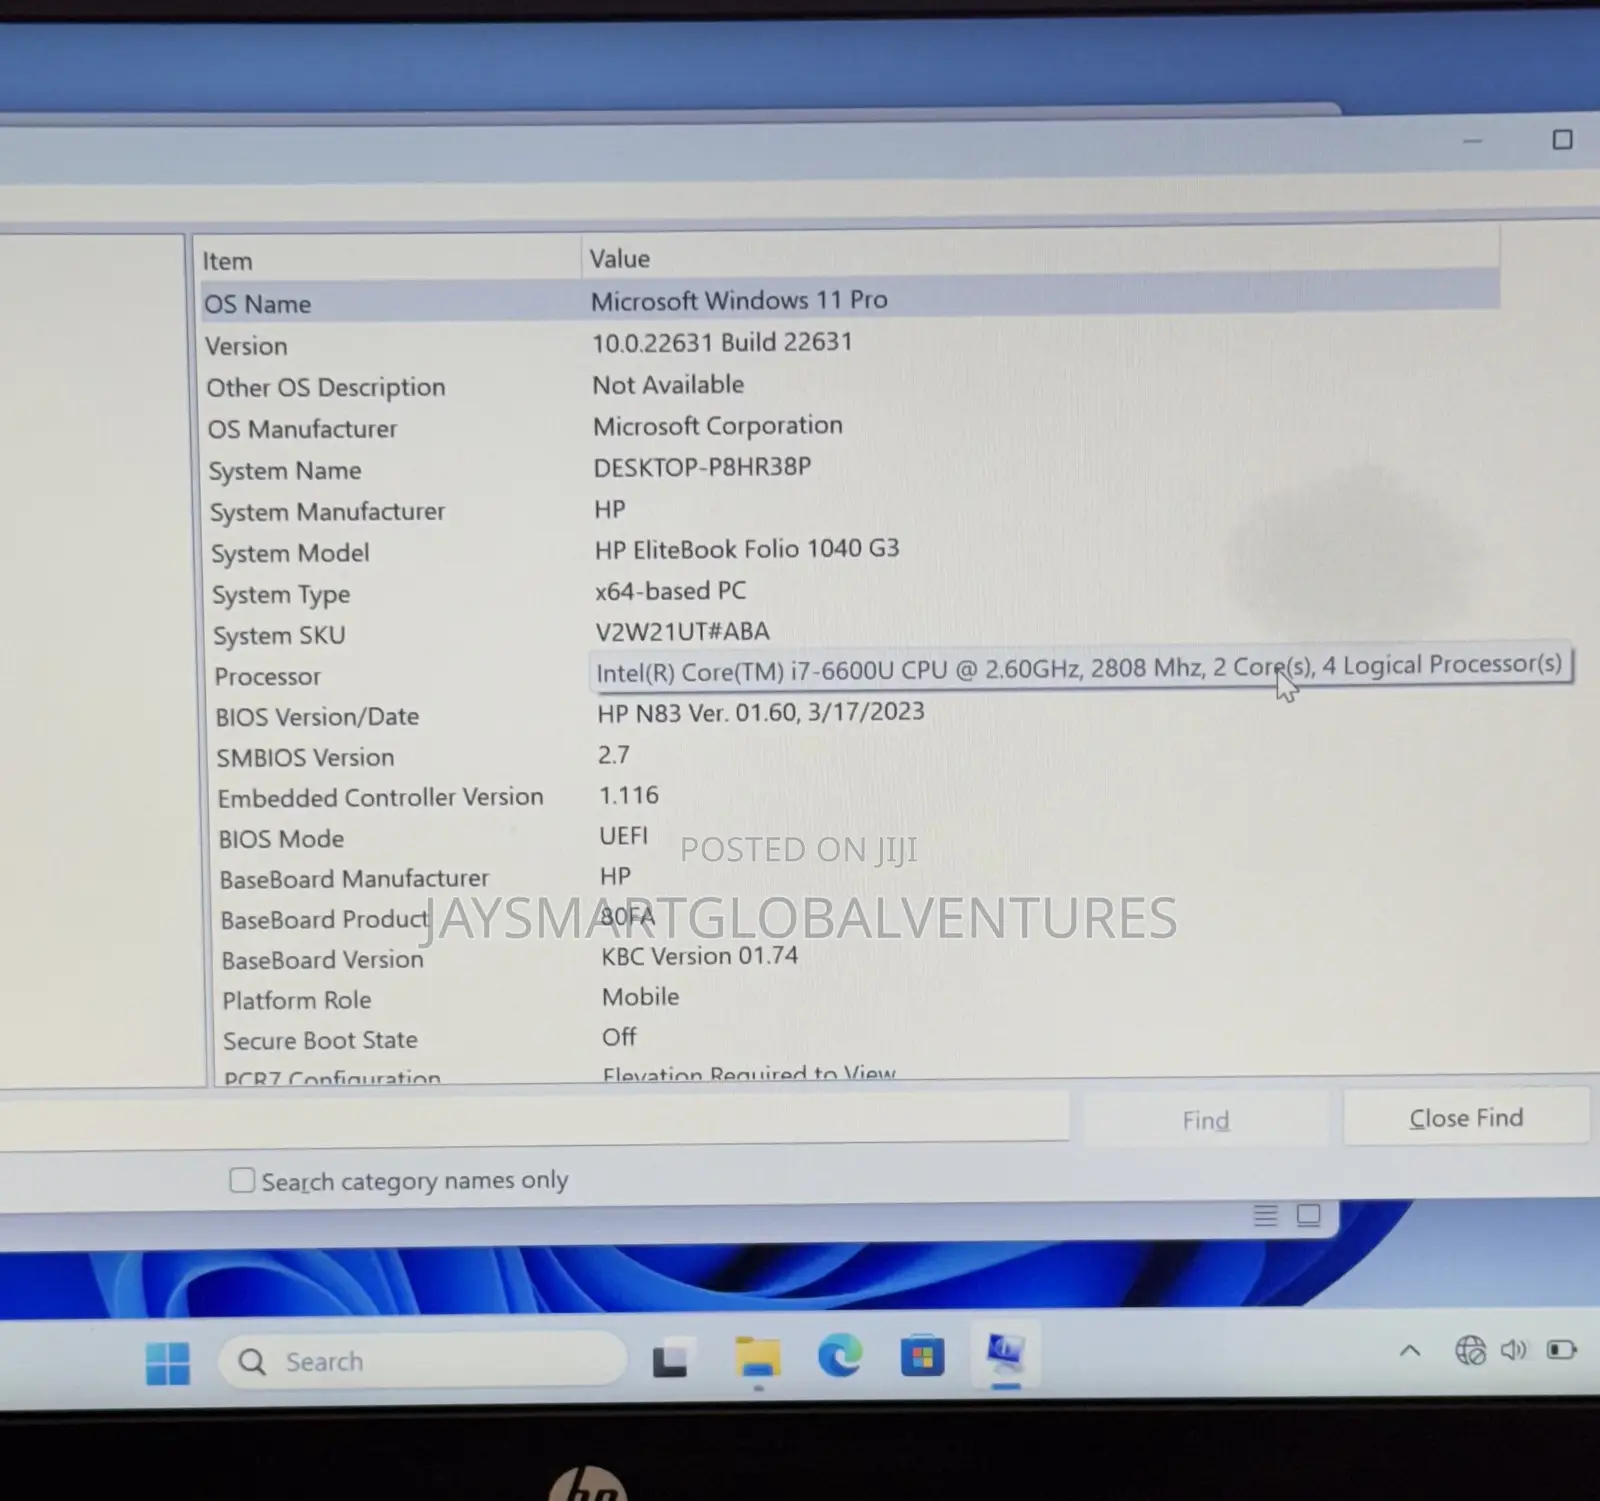The height and width of the screenshot is (1501, 1600).
Task: Check battery status tray icon
Action: [x=1561, y=1350]
